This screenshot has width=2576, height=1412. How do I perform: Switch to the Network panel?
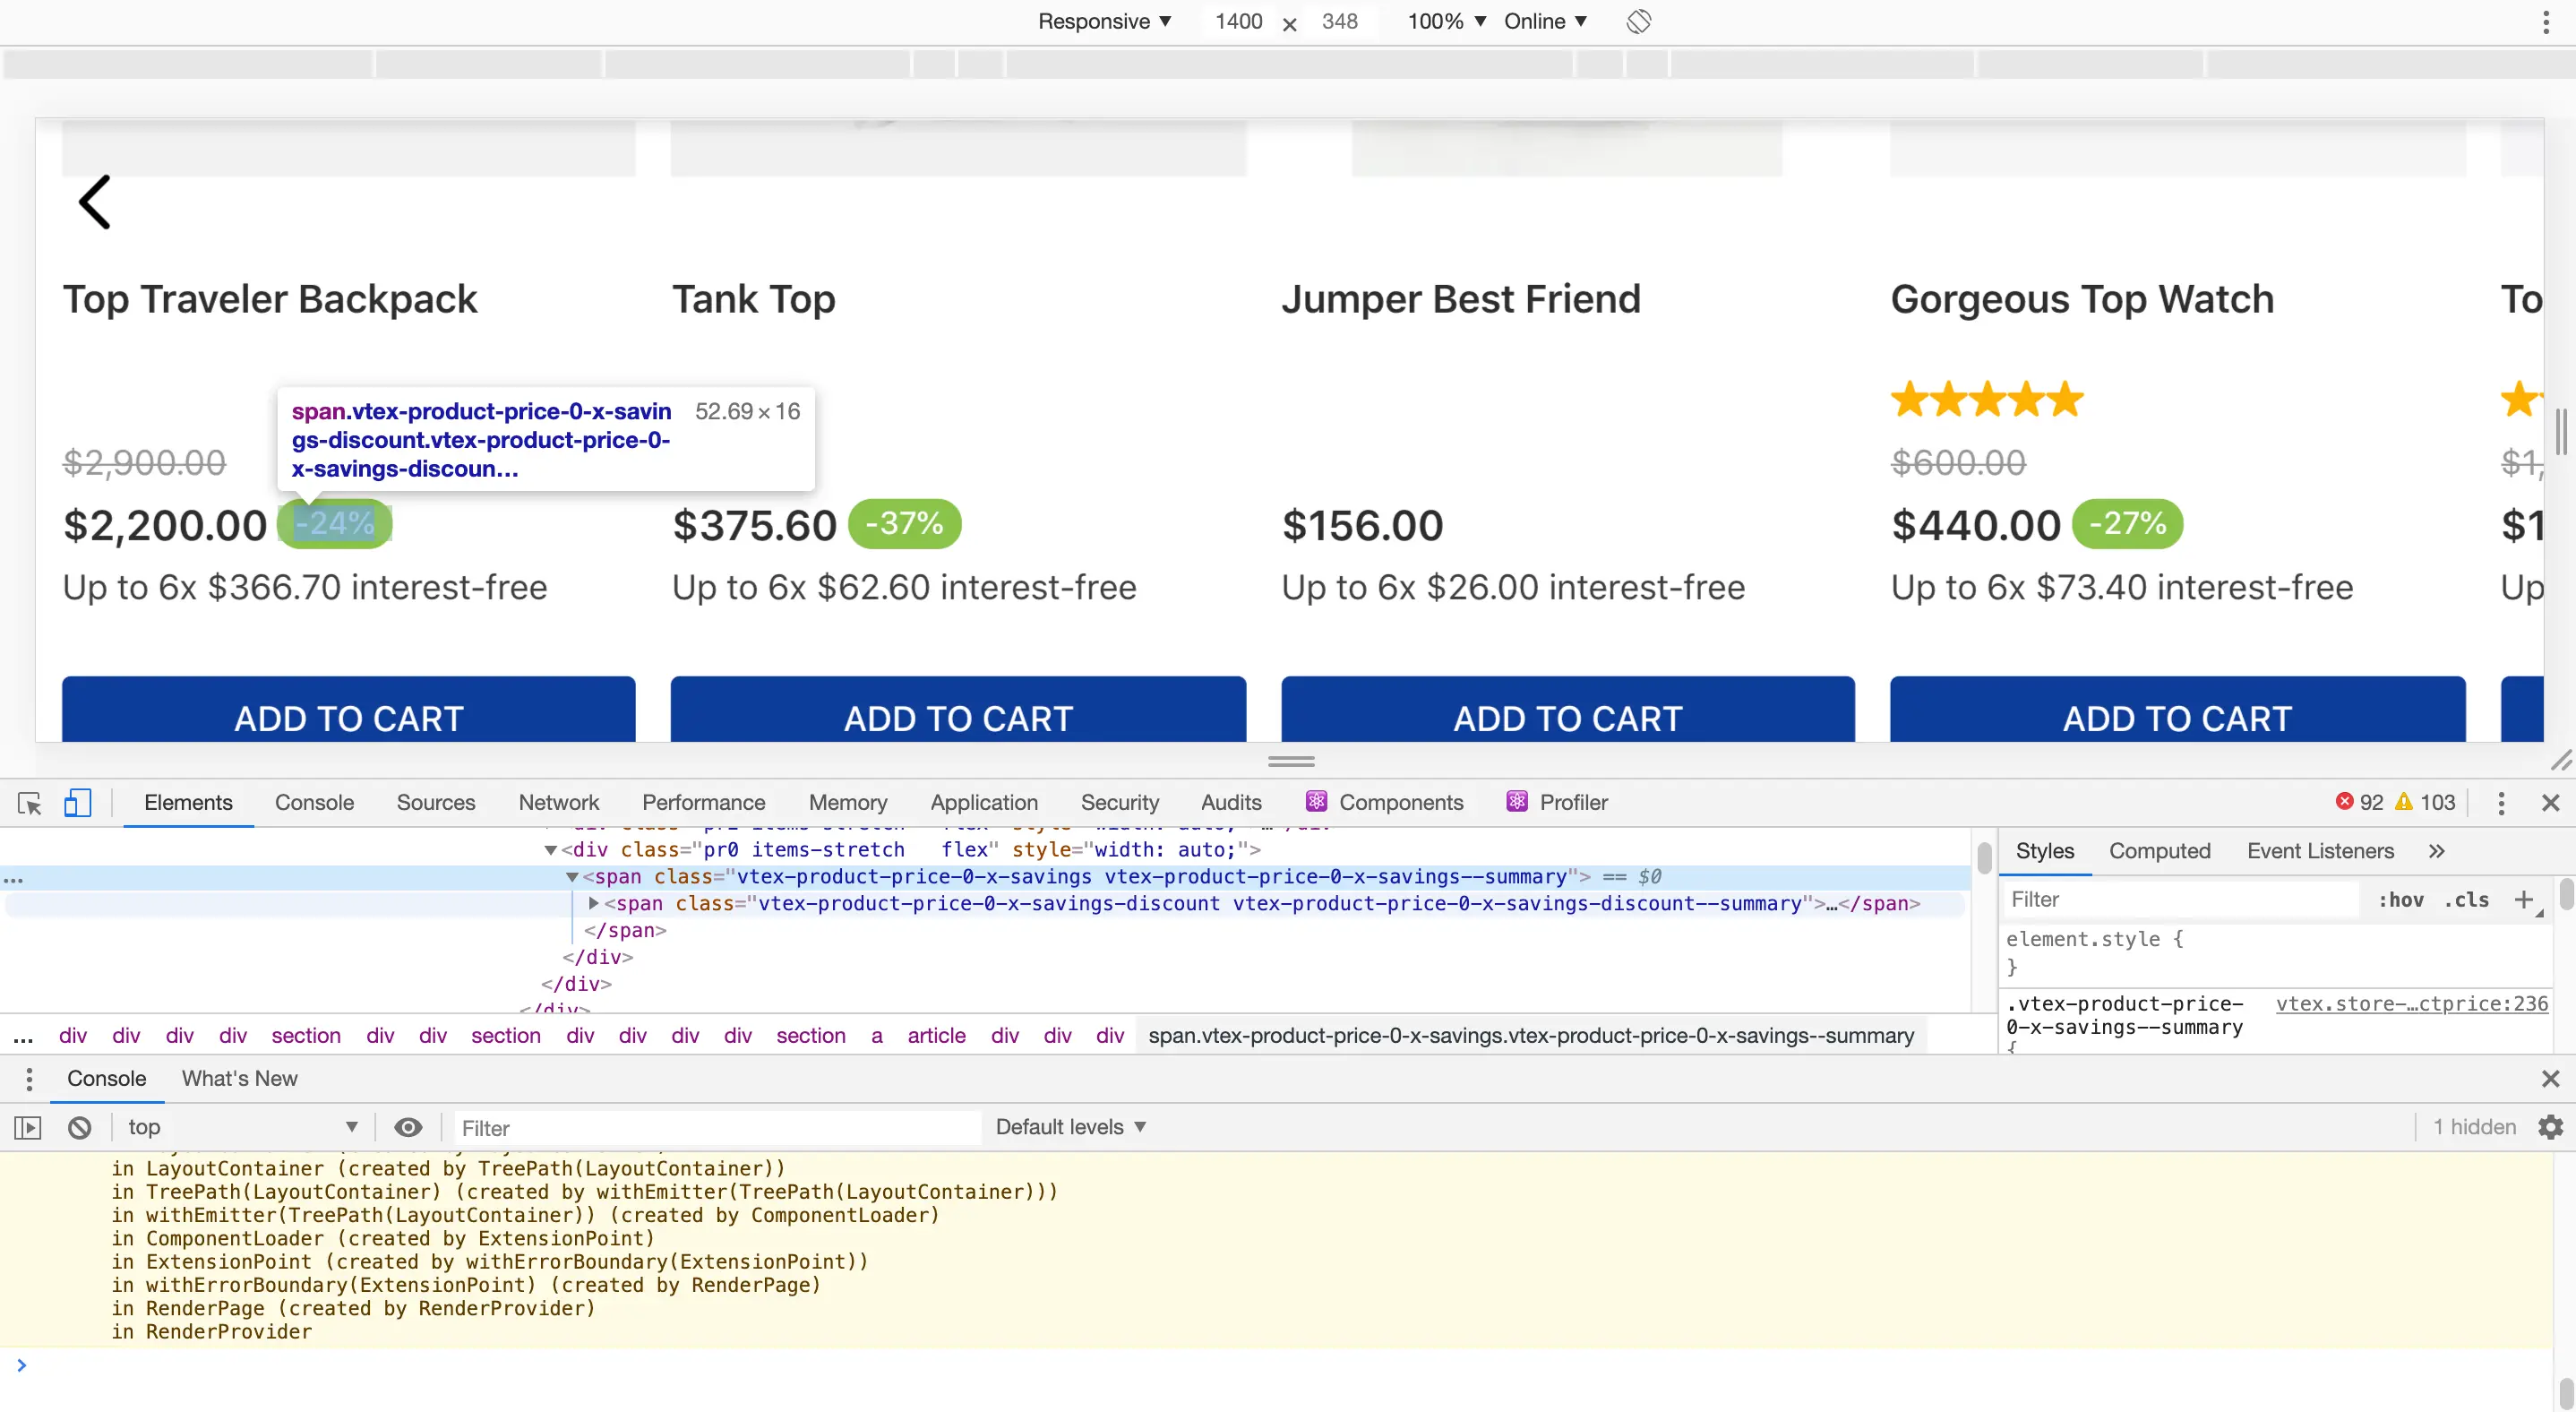(558, 802)
